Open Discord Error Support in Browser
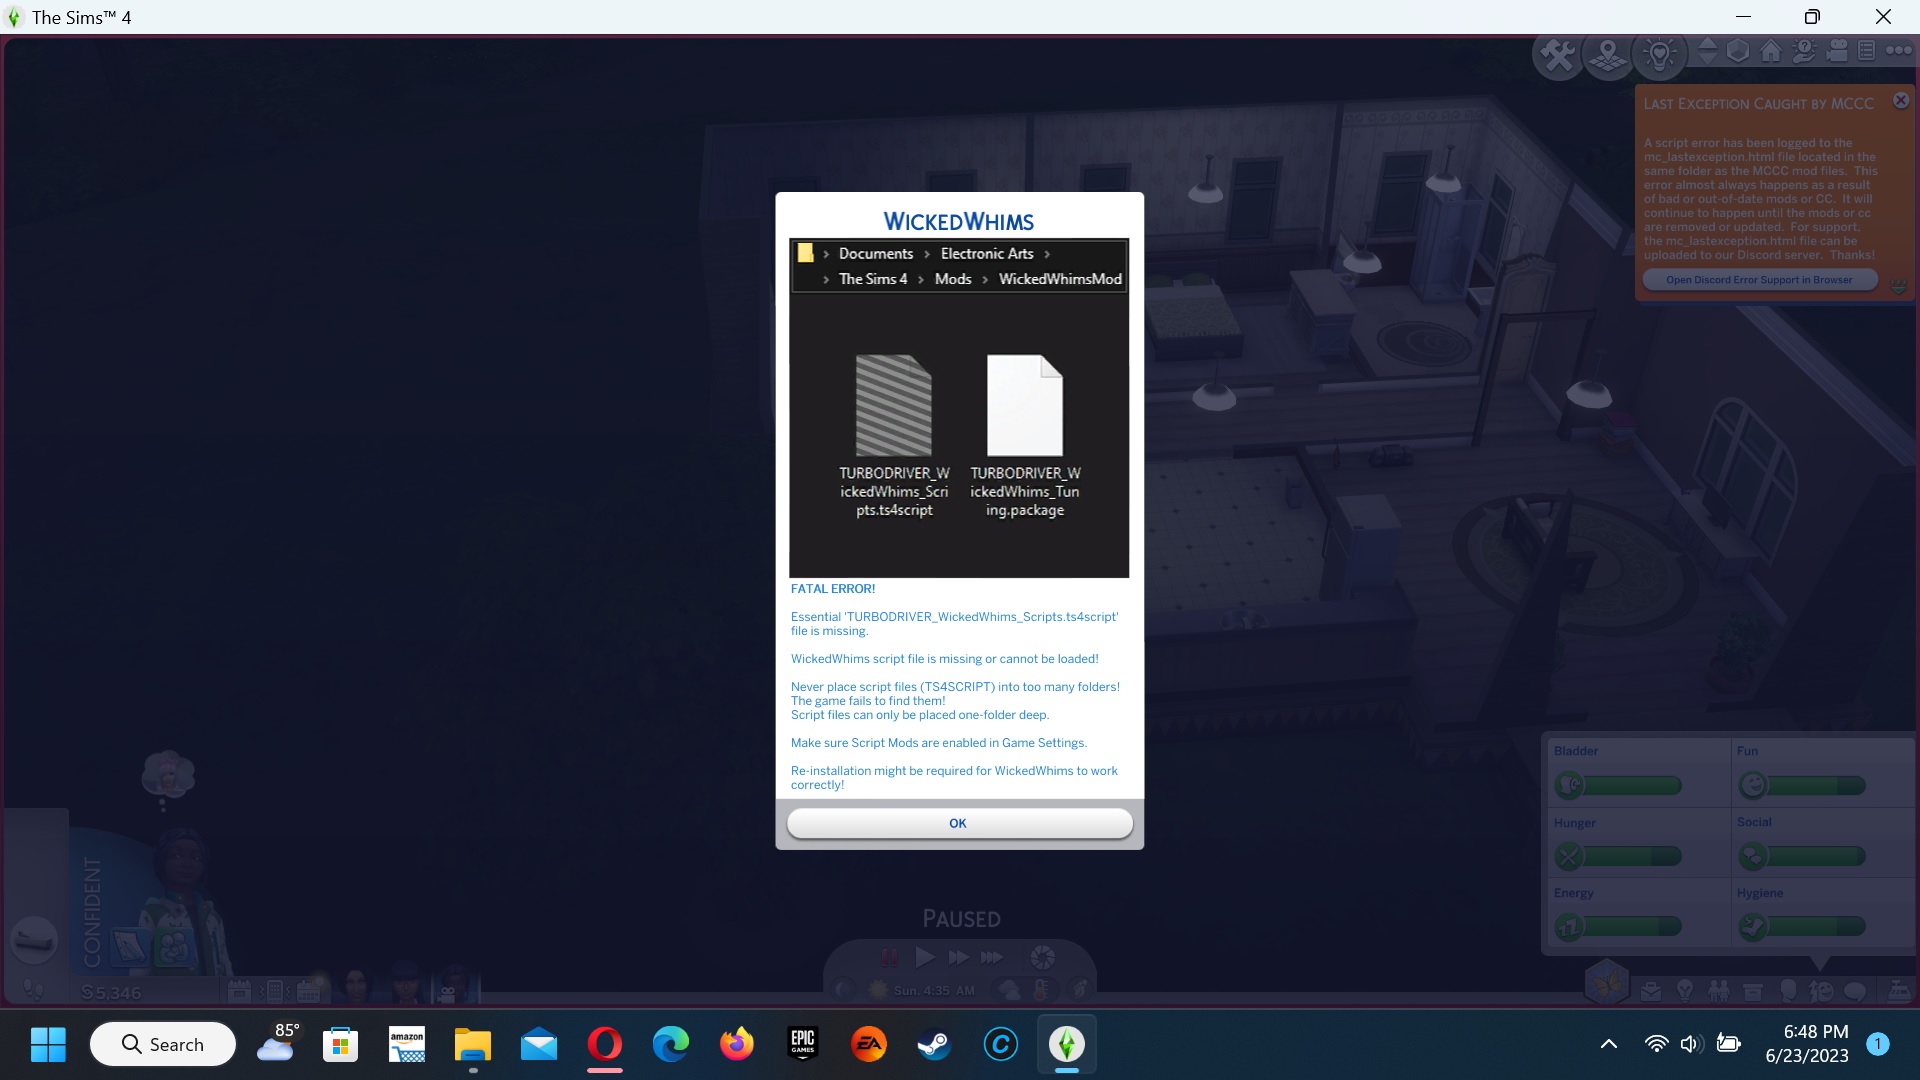This screenshot has width=1920, height=1080. [x=1759, y=280]
